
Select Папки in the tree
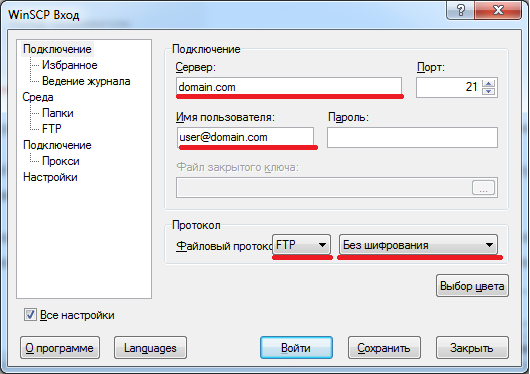(x=57, y=113)
